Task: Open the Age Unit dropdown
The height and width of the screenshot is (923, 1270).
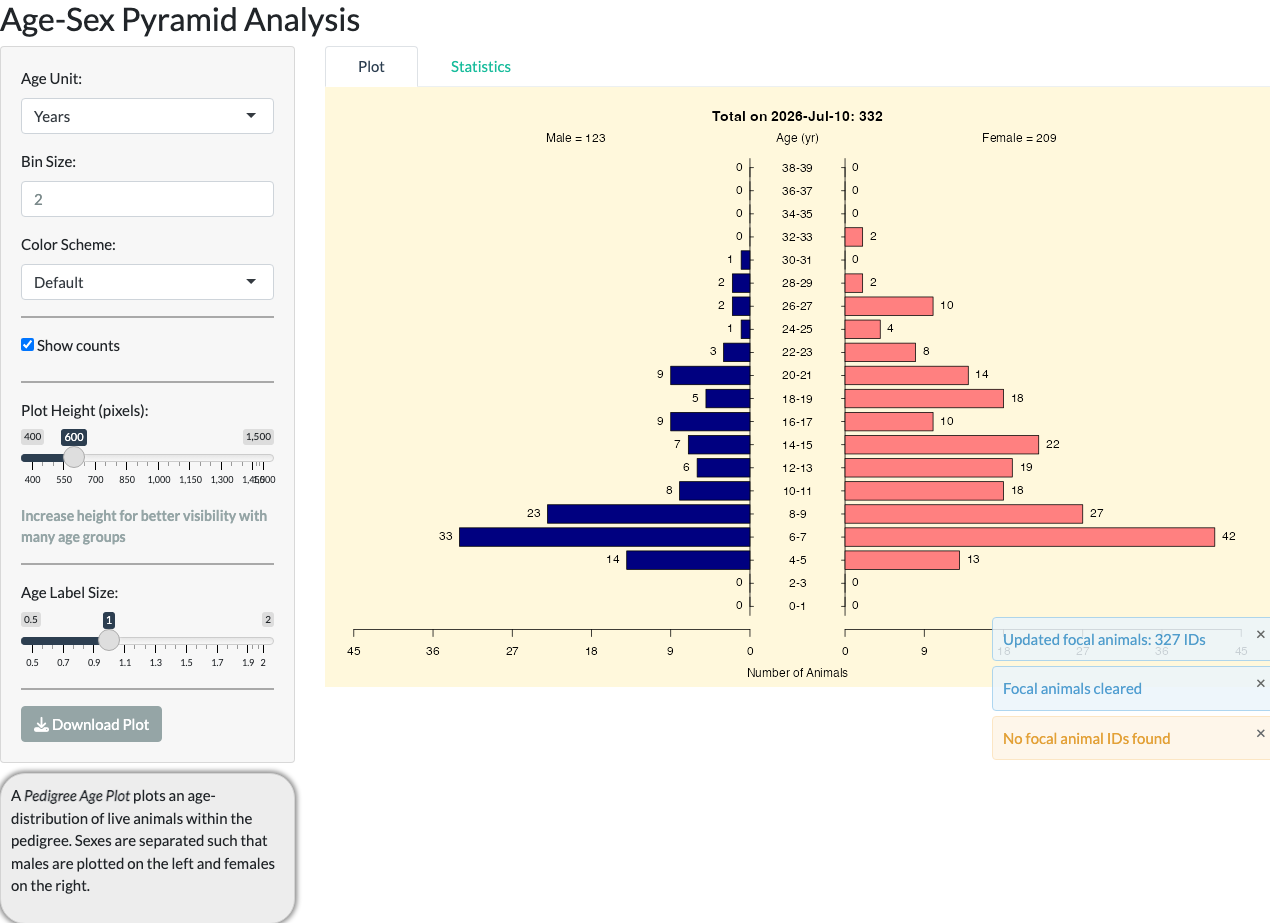Action: [x=147, y=116]
